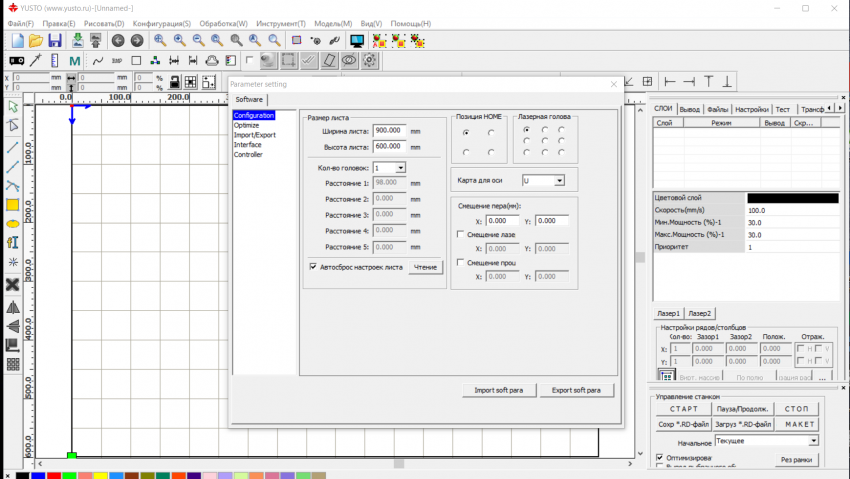Screen dimensions: 850x479
Task: Select the yellow ellipse drawing tool
Action: point(13,224)
